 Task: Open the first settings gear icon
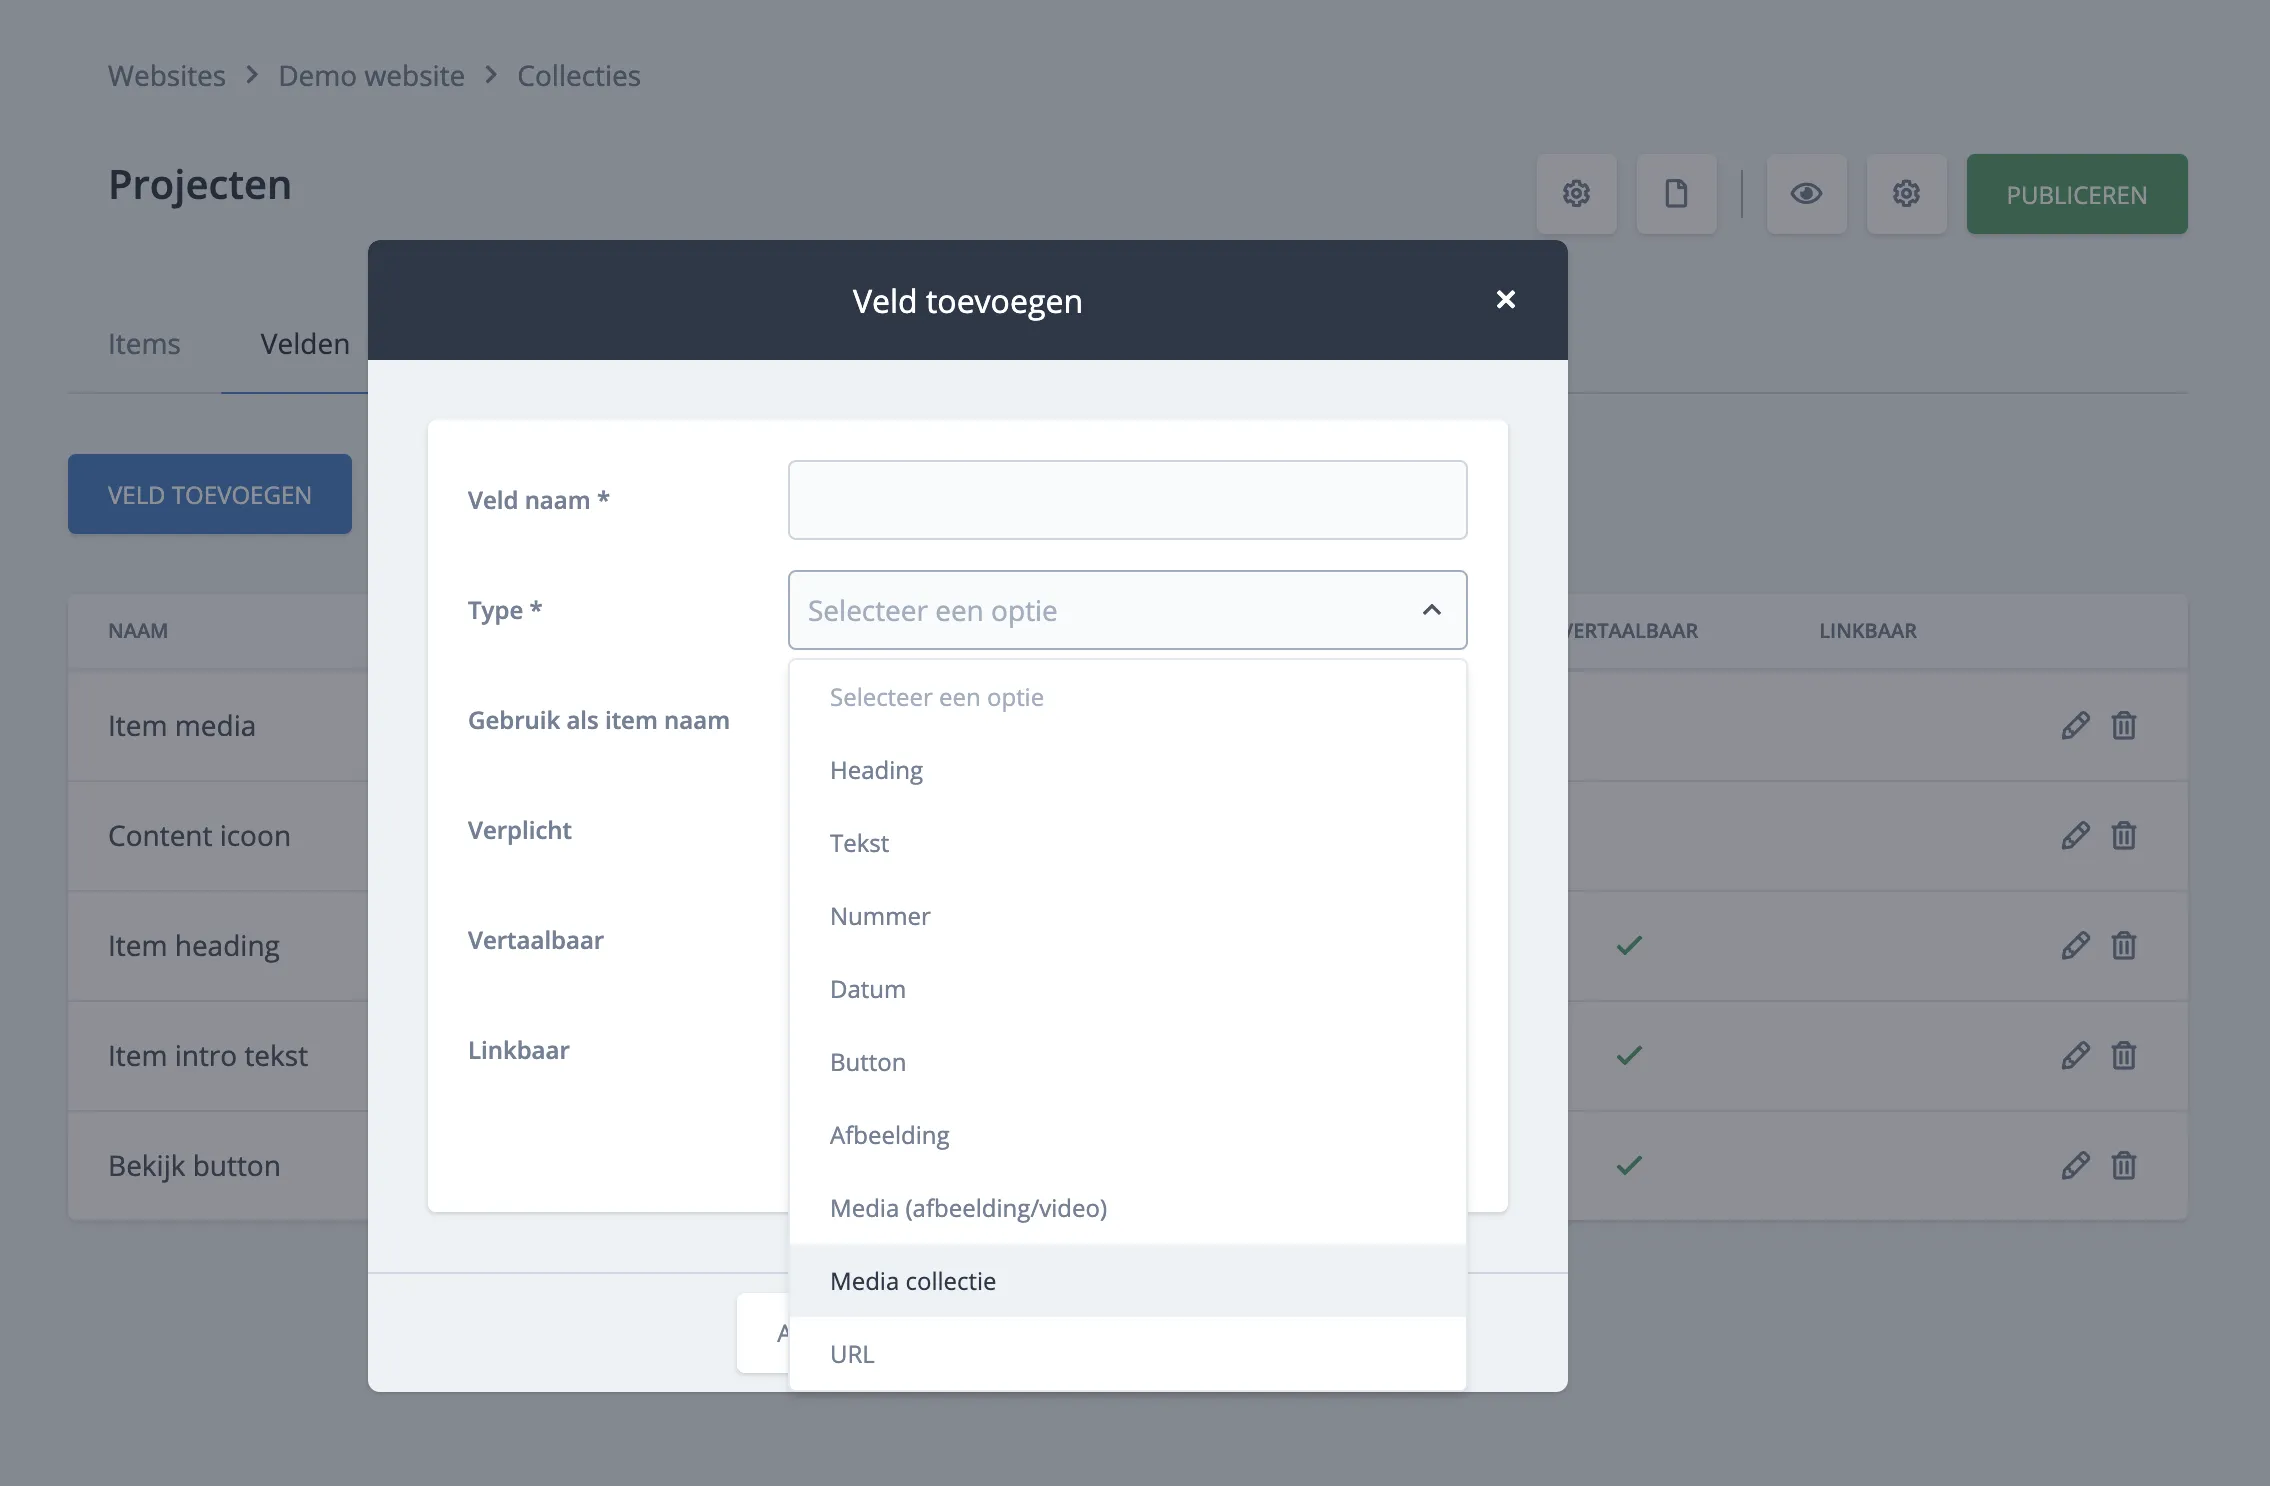(1576, 194)
